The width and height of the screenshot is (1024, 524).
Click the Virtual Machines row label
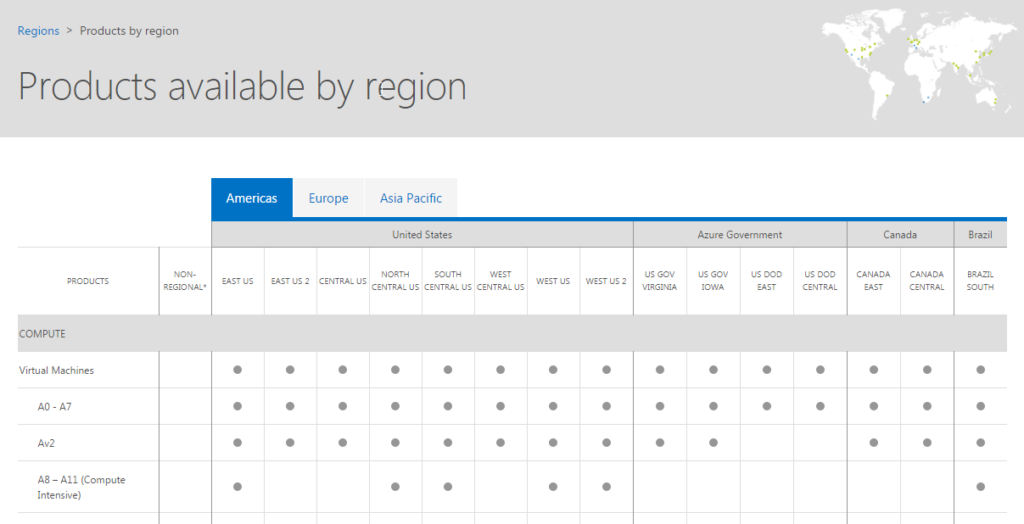coord(56,370)
